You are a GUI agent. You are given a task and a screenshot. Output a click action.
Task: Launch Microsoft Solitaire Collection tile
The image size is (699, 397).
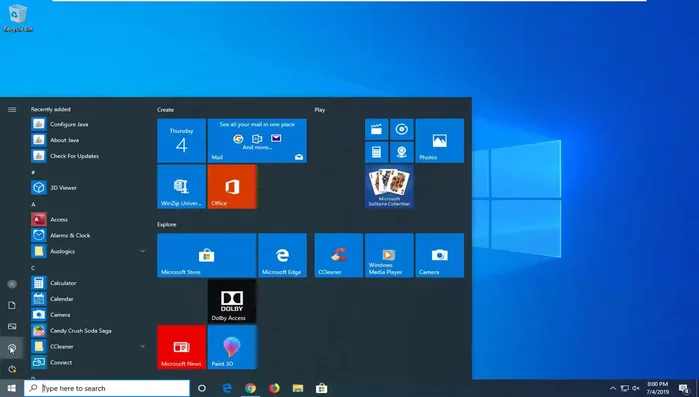(389, 186)
